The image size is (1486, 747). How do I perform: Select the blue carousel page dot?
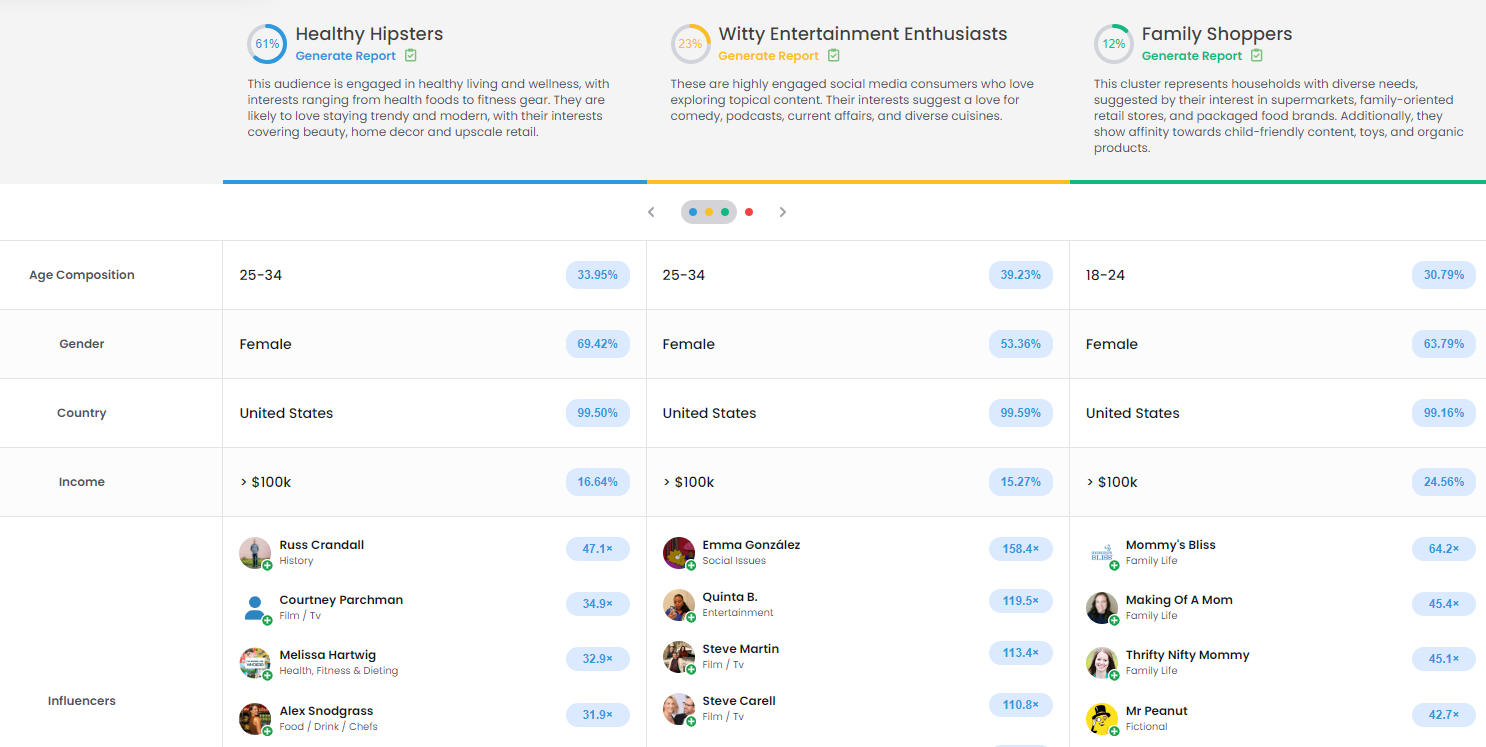[x=693, y=212]
